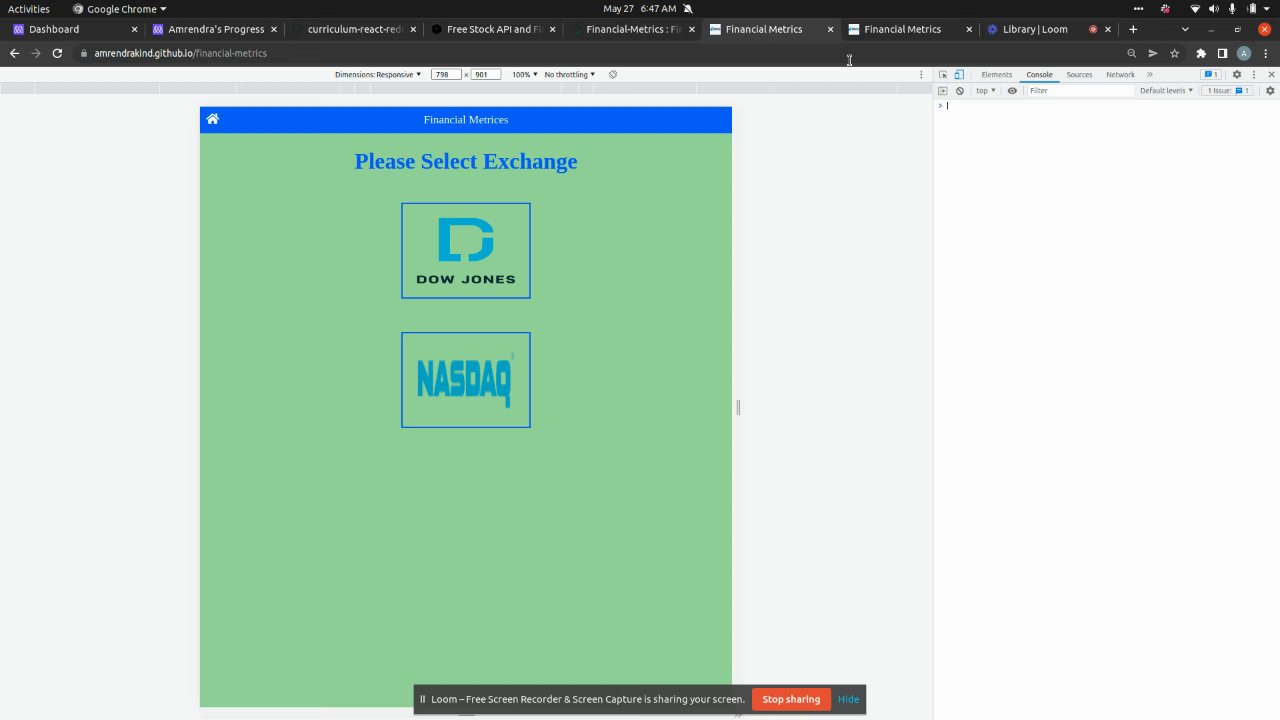This screenshot has height=720, width=1280.
Task: Close the Library | Loom tab
Action: point(1108,29)
